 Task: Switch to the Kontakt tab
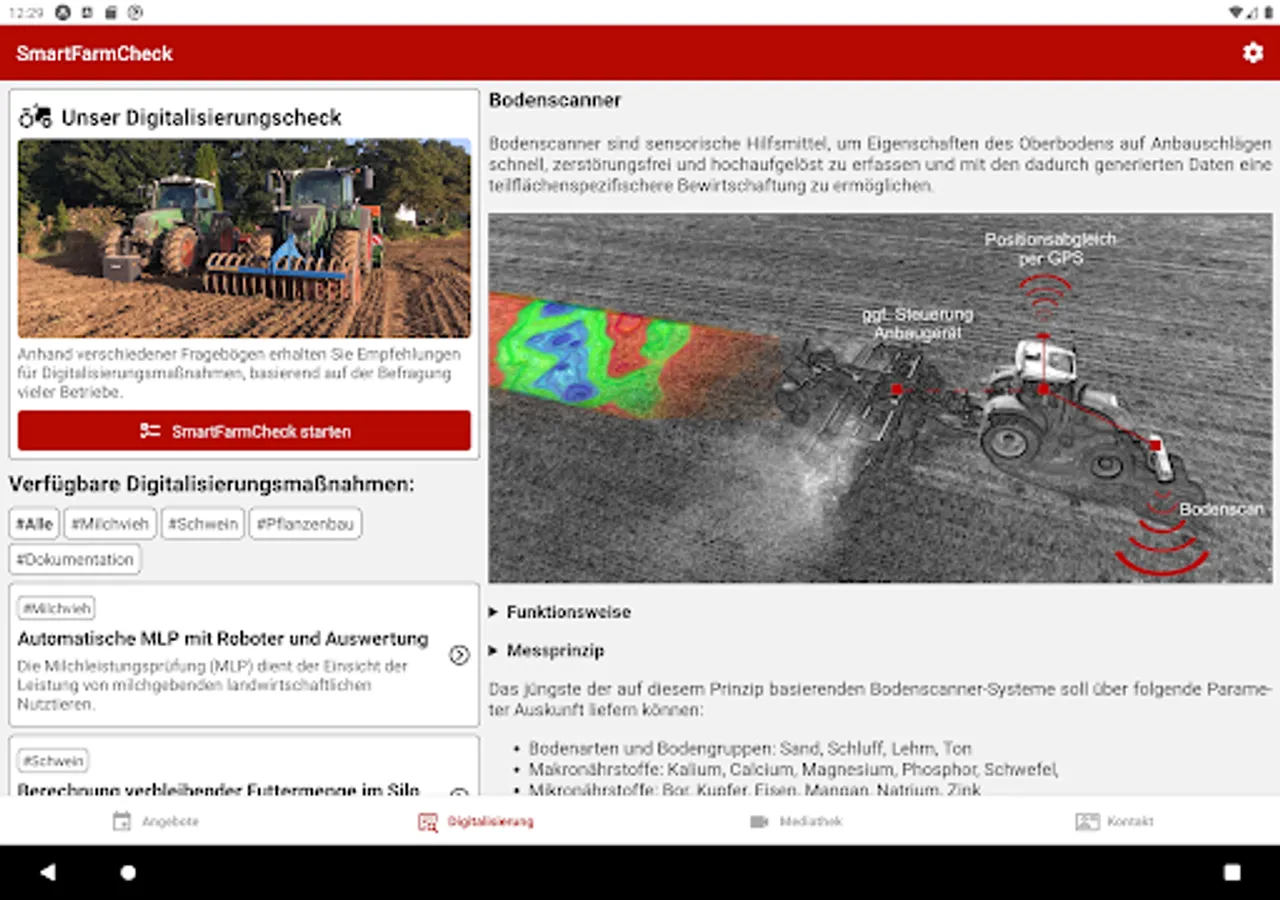(x=1115, y=821)
